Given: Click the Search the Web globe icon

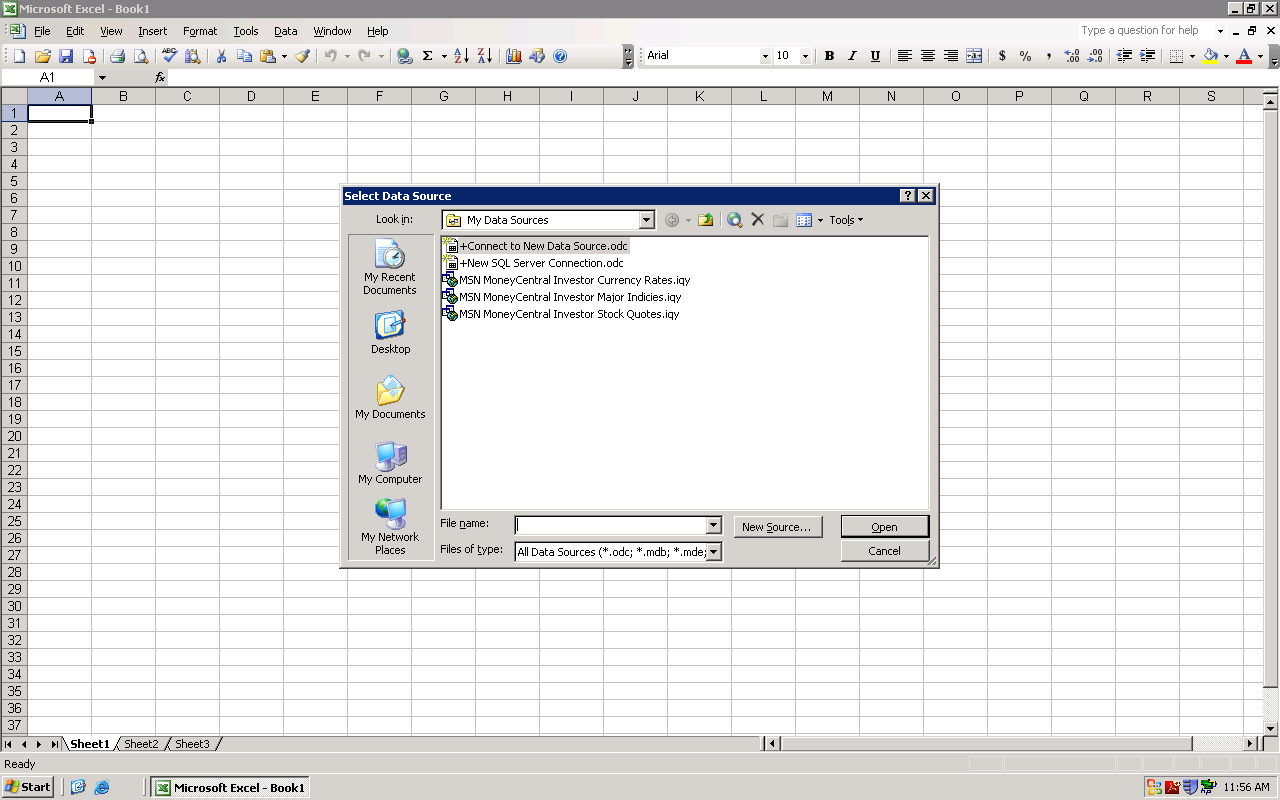Looking at the screenshot, I should [x=735, y=220].
